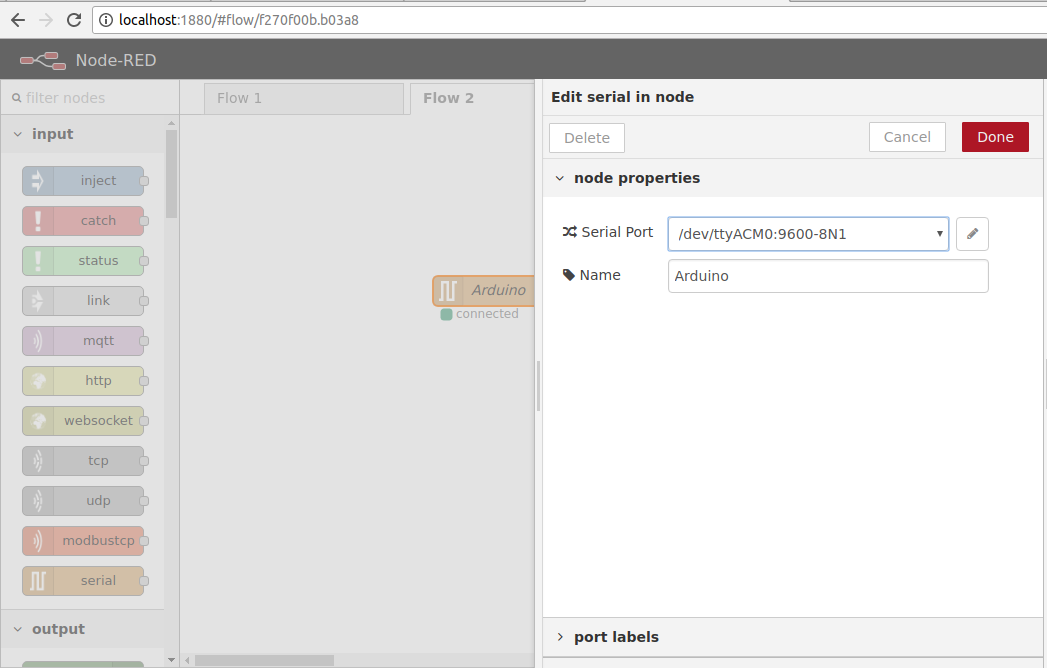Image resolution: width=1047 pixels, height=668 pixels.
Task: Click the 'Edit serial in node' title
Action: click(622, 98)
